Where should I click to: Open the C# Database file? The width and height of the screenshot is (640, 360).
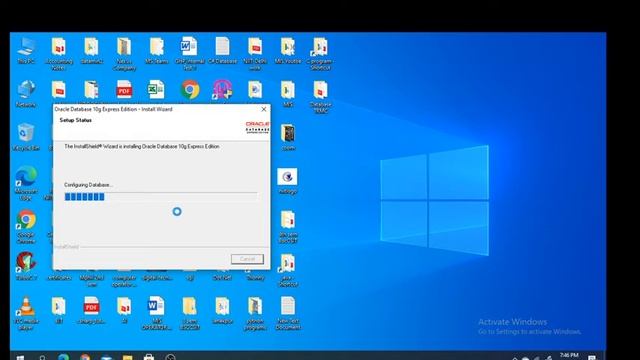[x=222, y=51]
